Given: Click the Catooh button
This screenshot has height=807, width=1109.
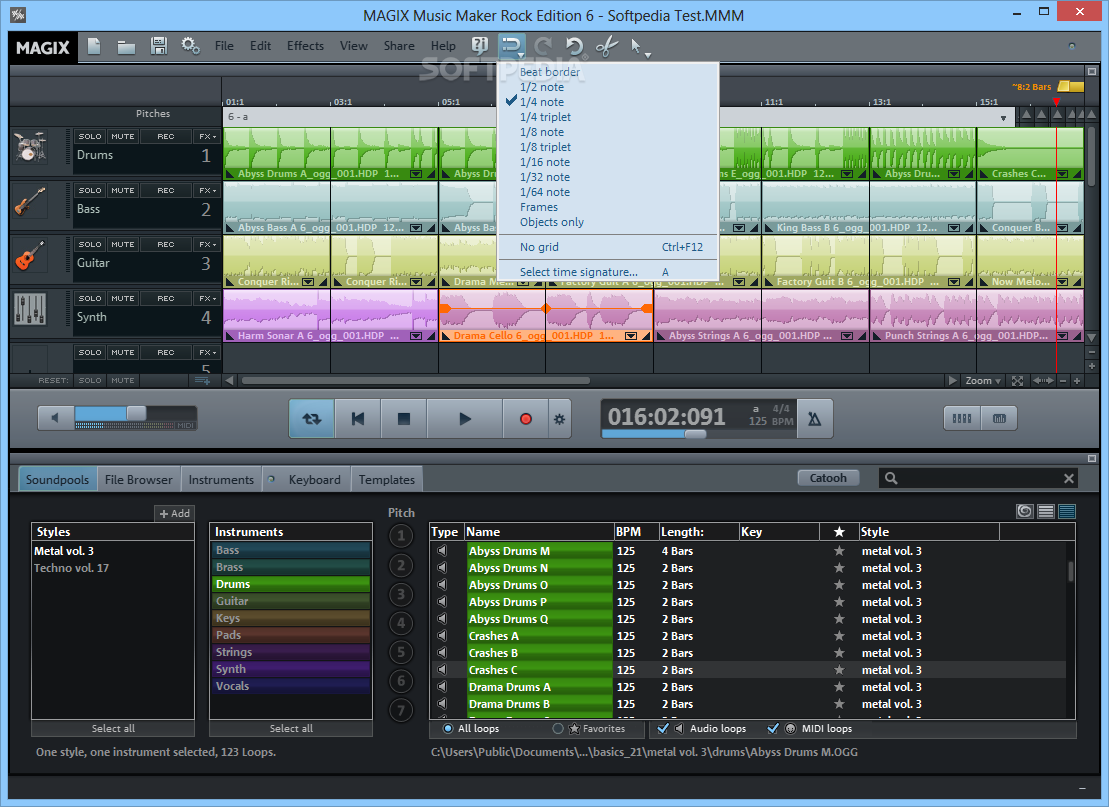Looking at the screenshot, I should point(828,478).
